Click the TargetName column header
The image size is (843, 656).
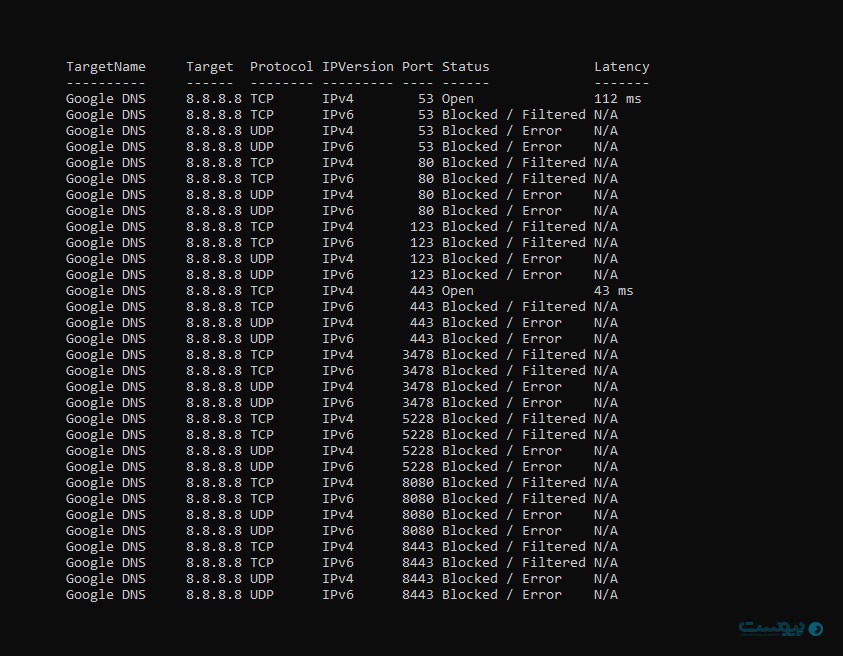coord(106,67)
